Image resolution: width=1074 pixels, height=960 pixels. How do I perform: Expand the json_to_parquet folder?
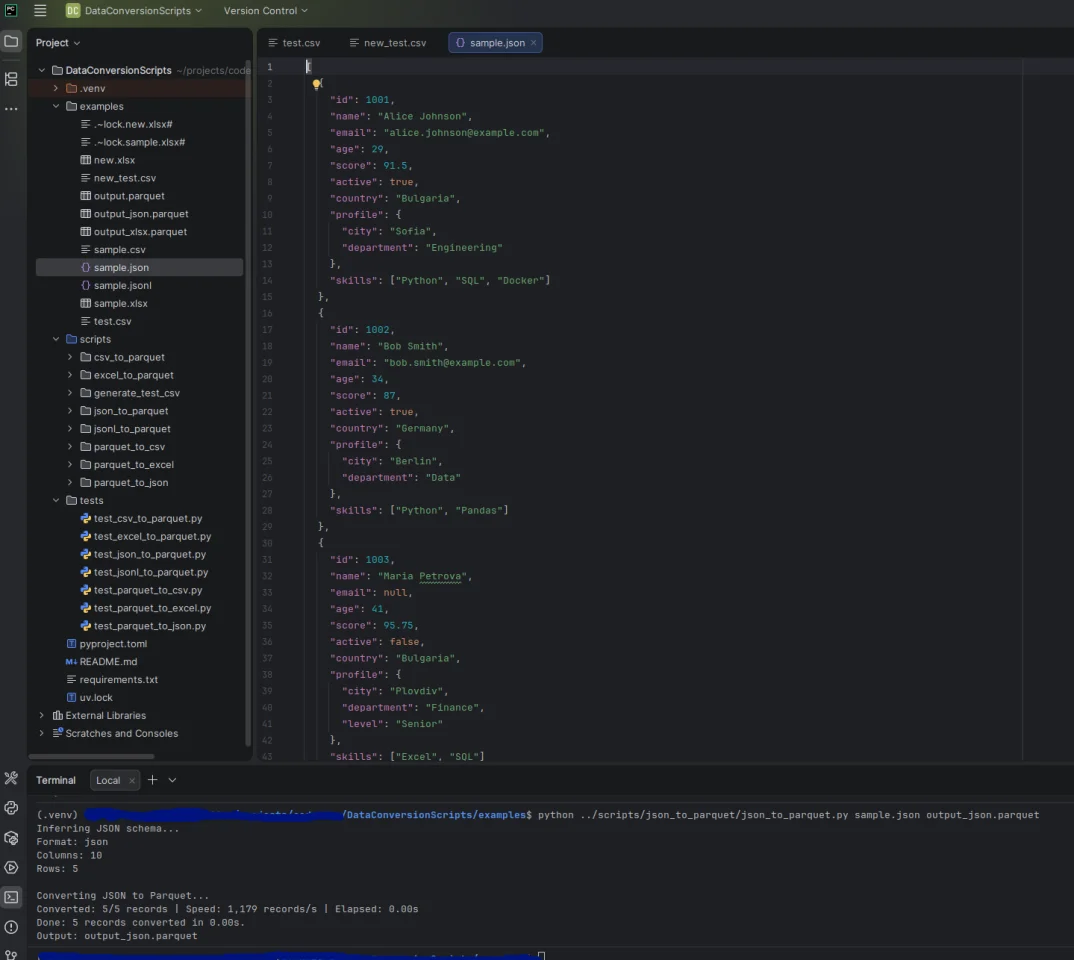click(x=70, y=410)
